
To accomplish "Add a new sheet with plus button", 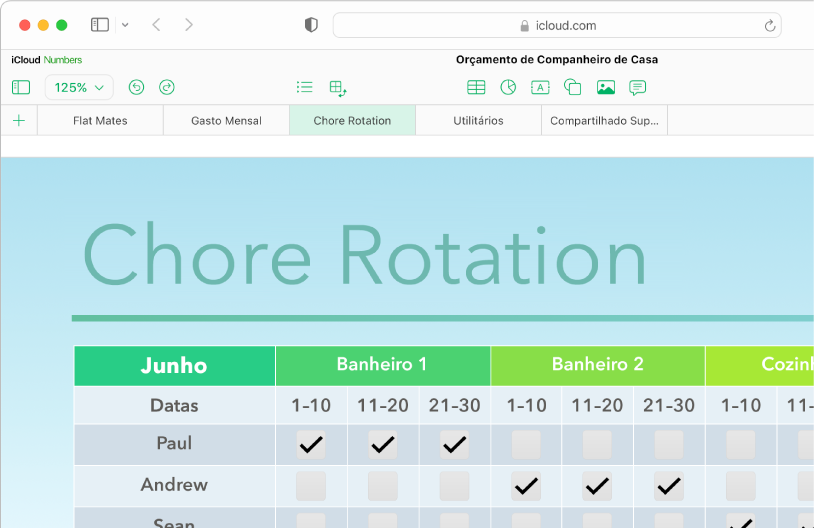I will point(19,121).
